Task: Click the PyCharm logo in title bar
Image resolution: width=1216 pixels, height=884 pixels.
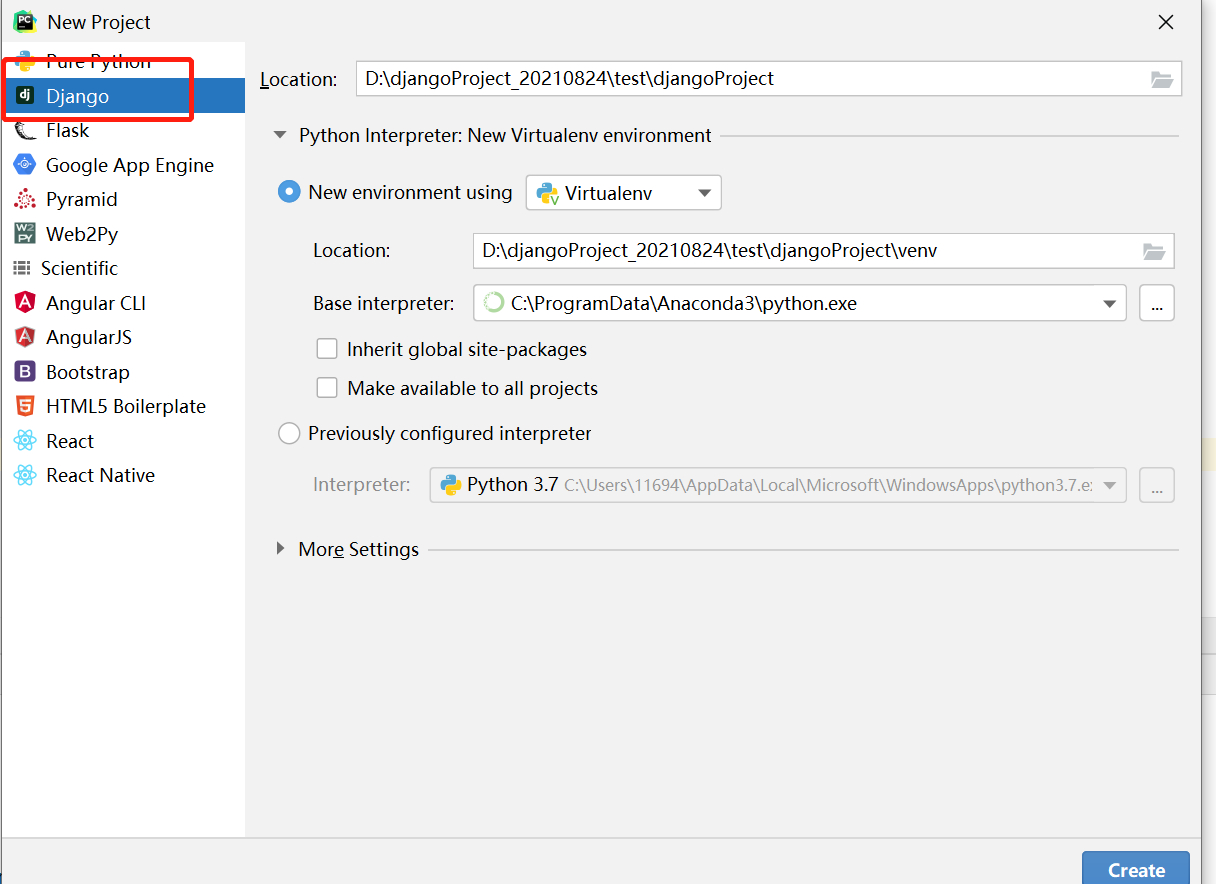Action: [25, 21]
